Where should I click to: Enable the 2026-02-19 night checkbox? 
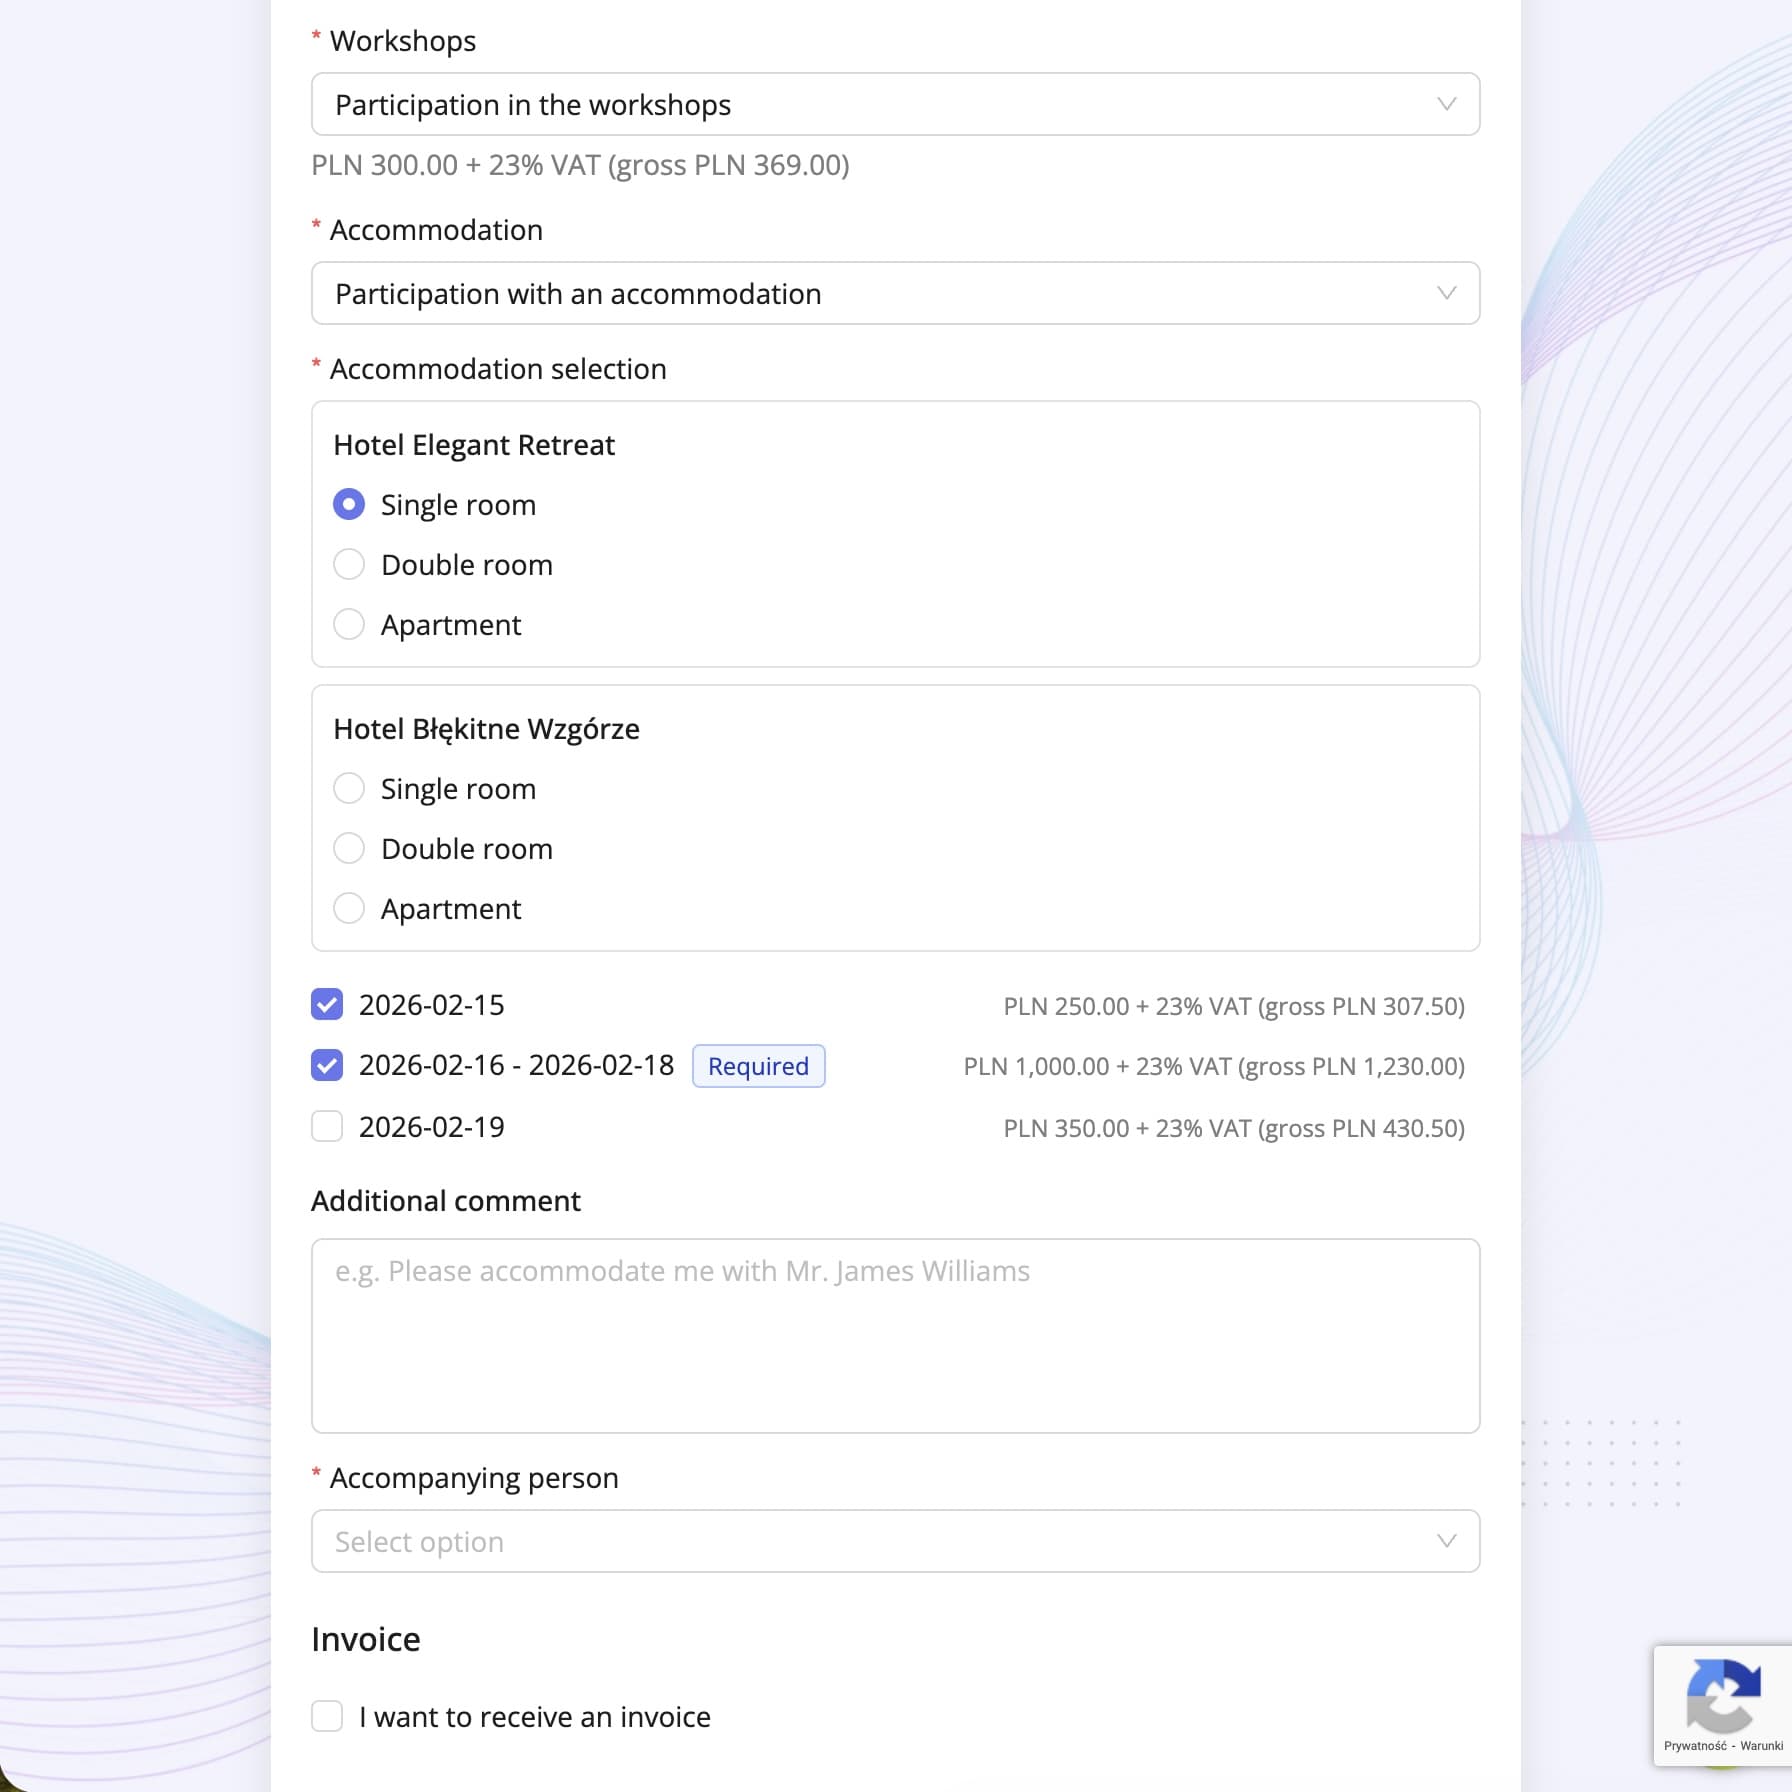pos(327,1126)
